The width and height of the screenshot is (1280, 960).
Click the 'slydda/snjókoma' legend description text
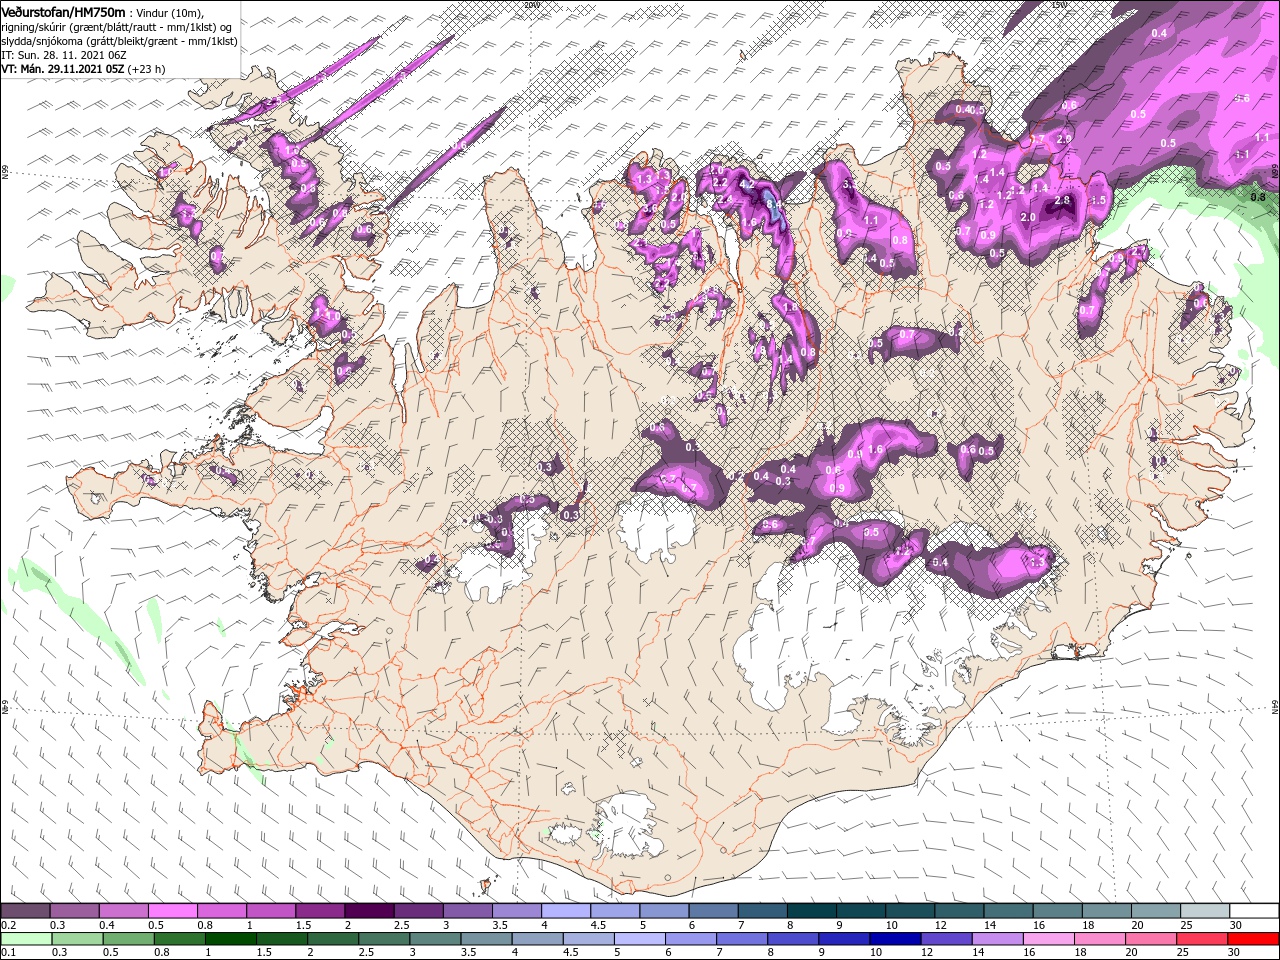pyautogui.click(x=44, y=41)
